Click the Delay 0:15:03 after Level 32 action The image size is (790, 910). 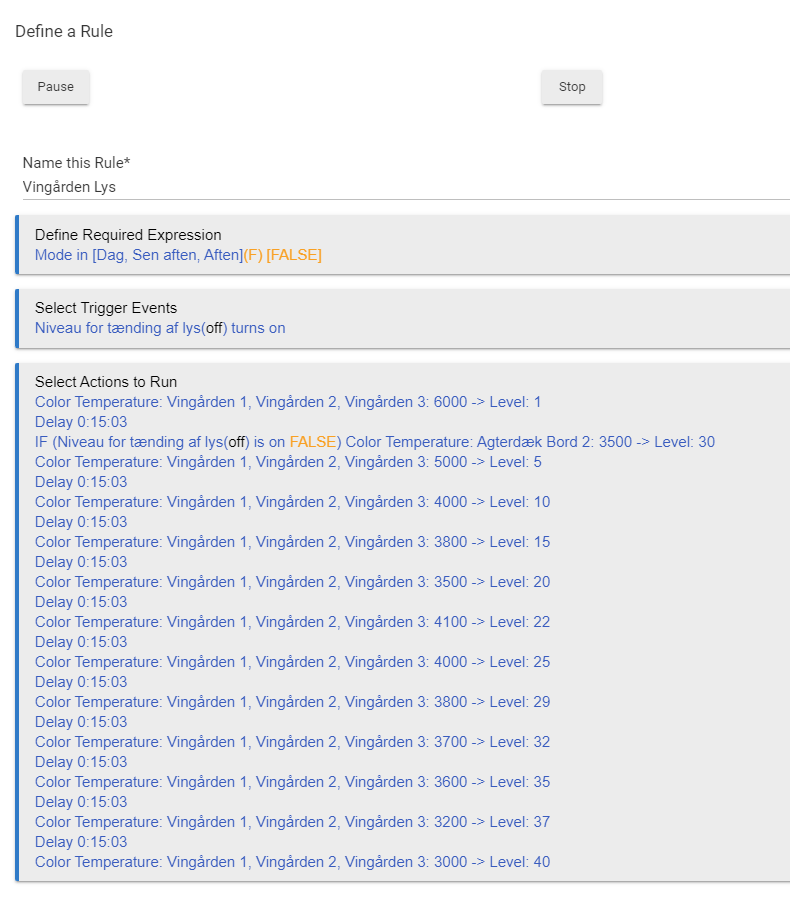pos(81,763)
